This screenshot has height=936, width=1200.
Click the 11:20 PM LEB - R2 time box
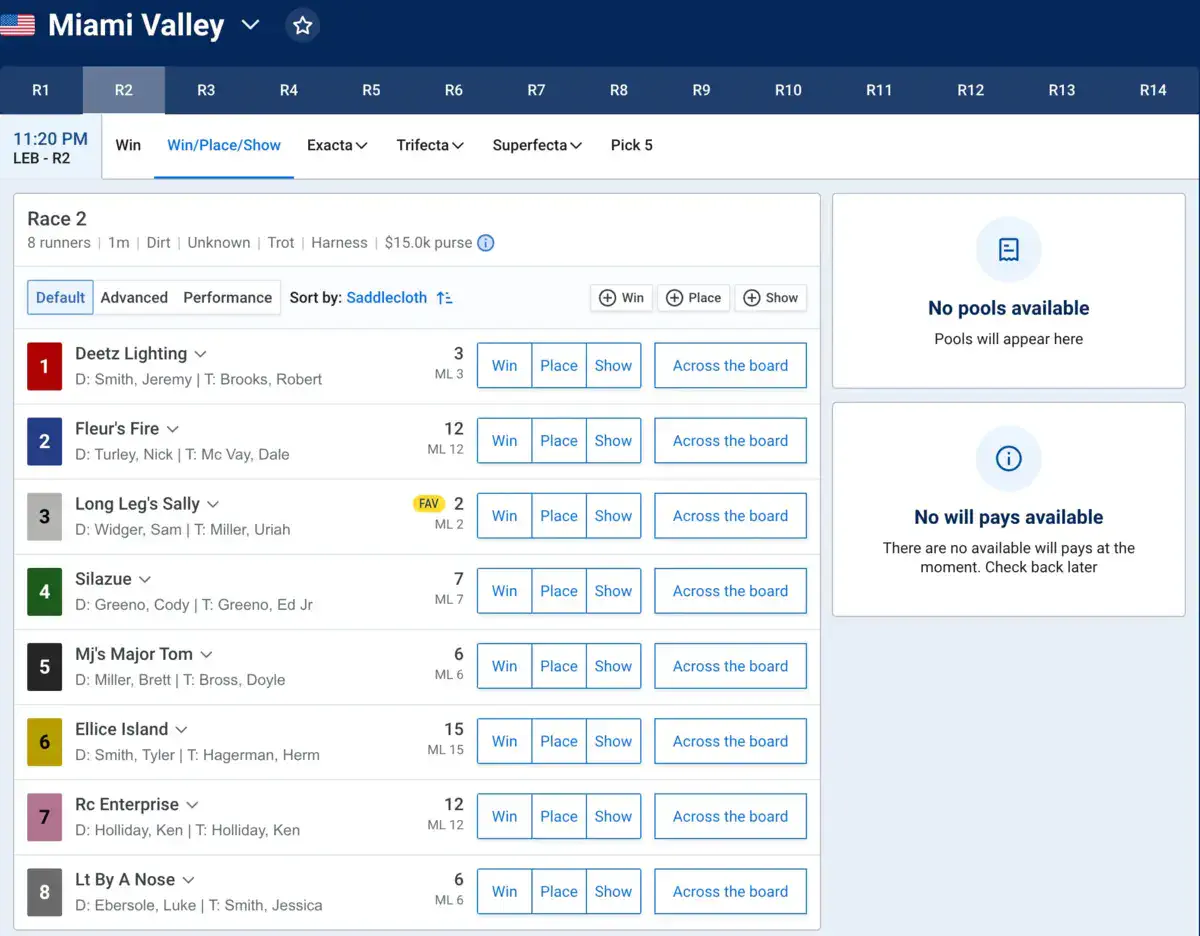click(51, 147)
